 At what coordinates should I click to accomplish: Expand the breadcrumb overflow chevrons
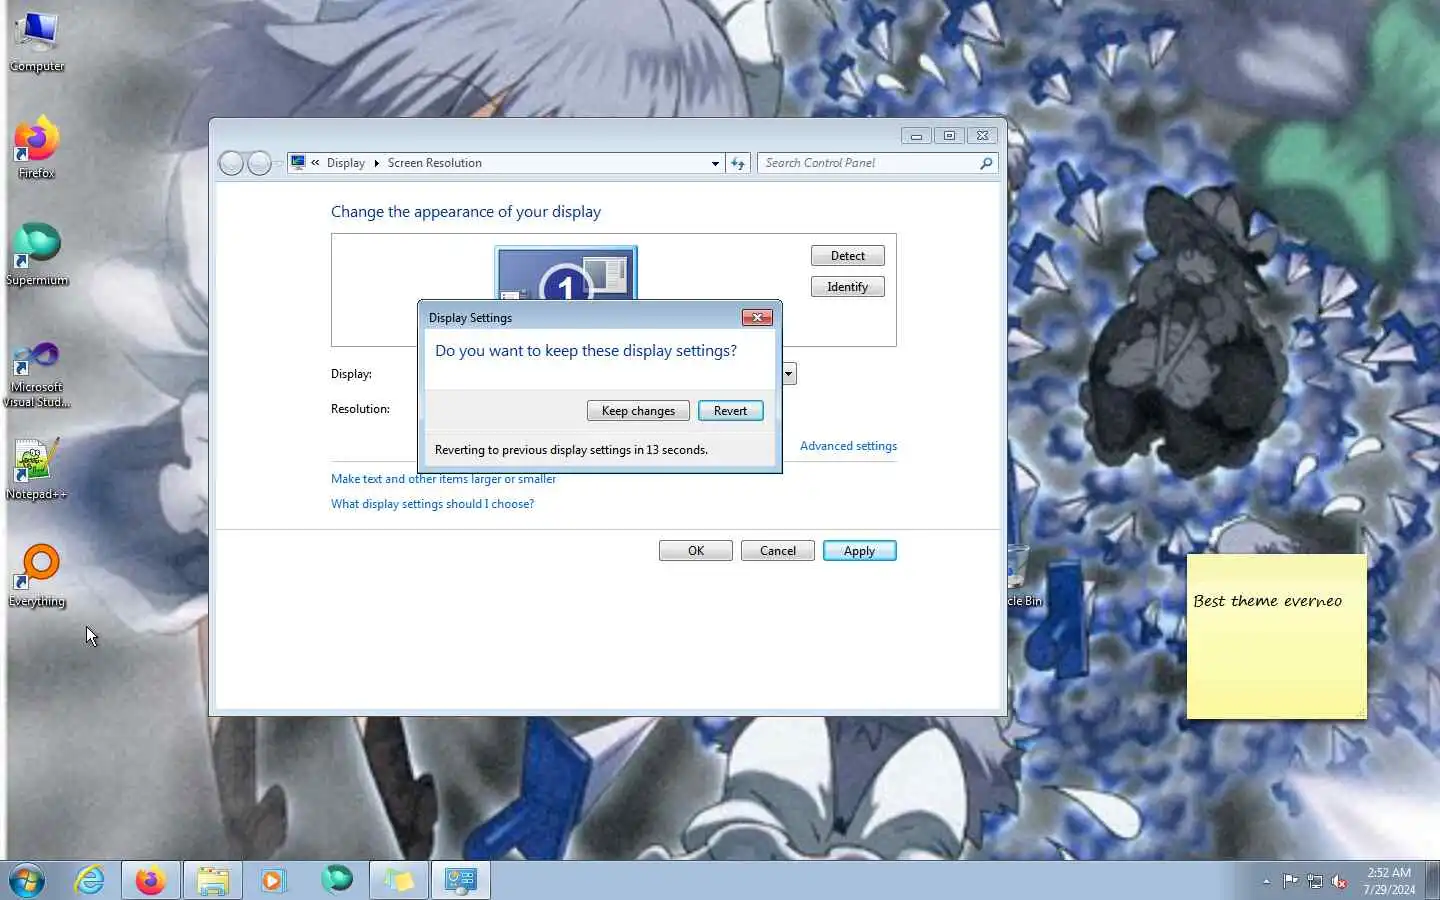pos(315,162)
